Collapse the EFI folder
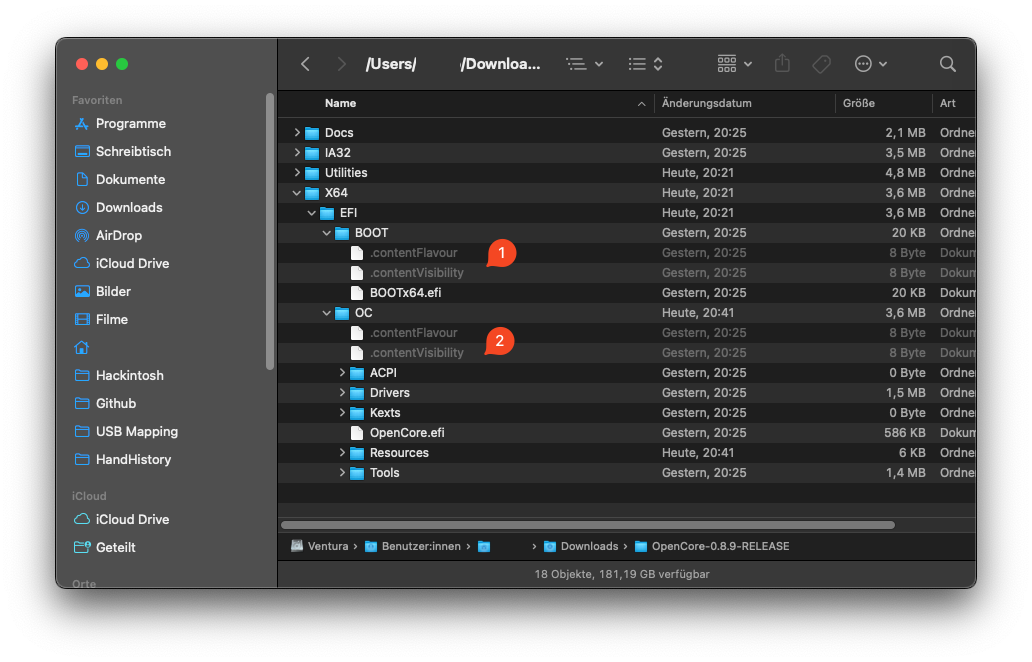Viewport: 1032px width, 662px height. click(312, 213)
